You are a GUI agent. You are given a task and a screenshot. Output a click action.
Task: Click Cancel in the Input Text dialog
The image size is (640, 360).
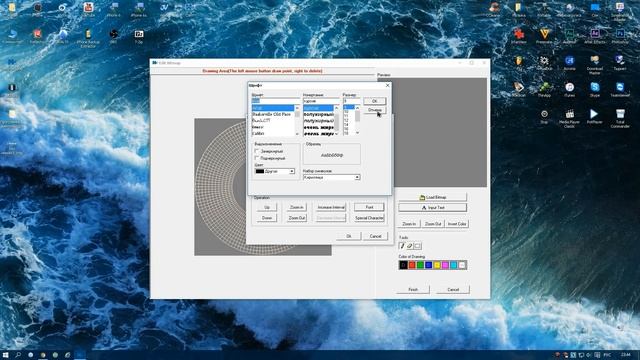click(x=375, y=236)
